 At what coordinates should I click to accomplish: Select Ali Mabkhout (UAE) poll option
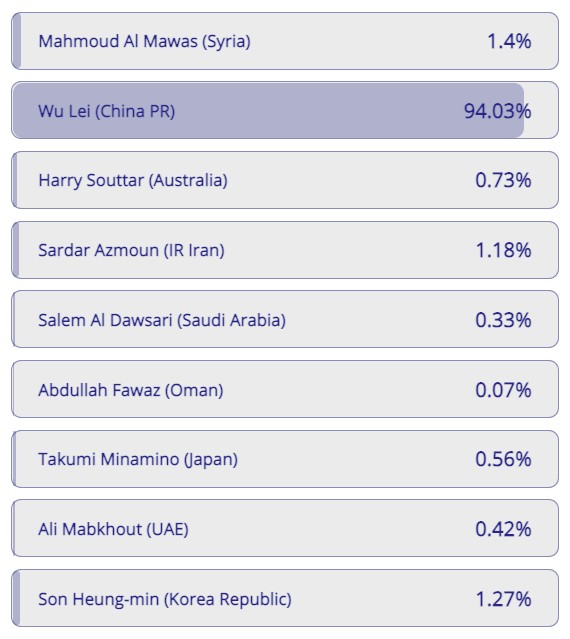(285, 529)
